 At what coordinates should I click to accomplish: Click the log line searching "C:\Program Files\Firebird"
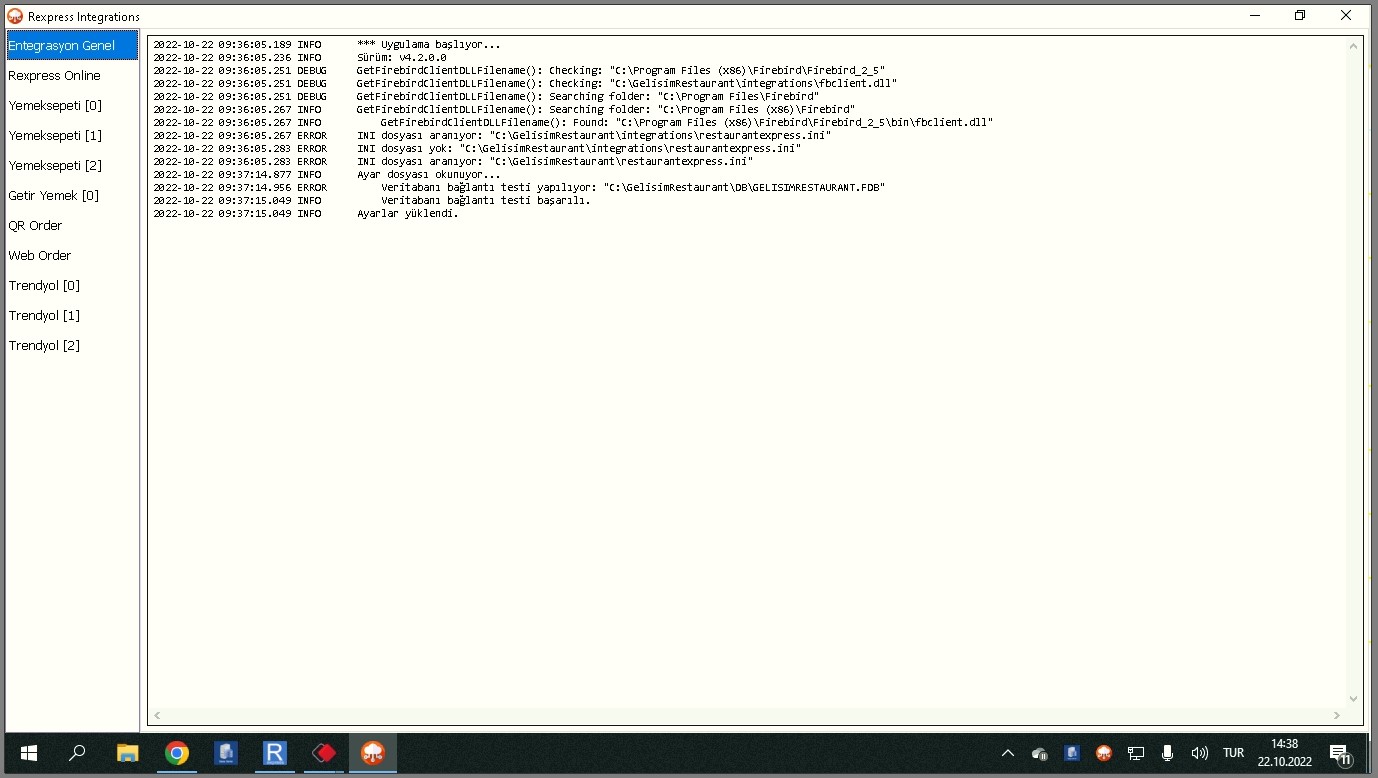pos(587,96)
